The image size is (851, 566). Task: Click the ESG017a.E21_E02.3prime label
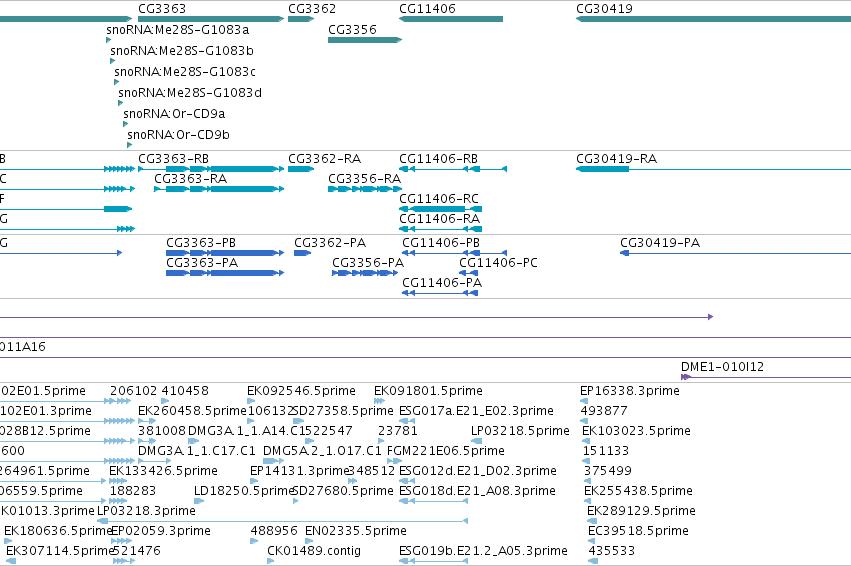pos(476,411)
